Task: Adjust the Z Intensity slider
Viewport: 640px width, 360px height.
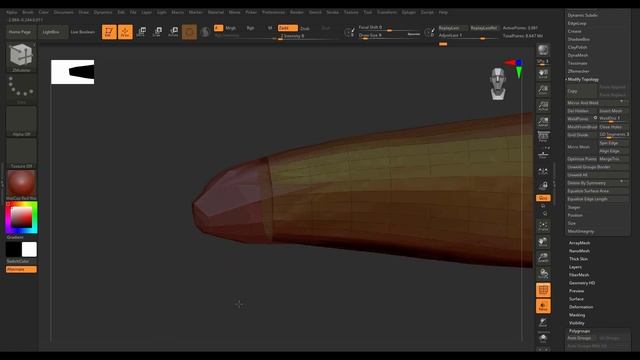Action: (x=307, y=36)
